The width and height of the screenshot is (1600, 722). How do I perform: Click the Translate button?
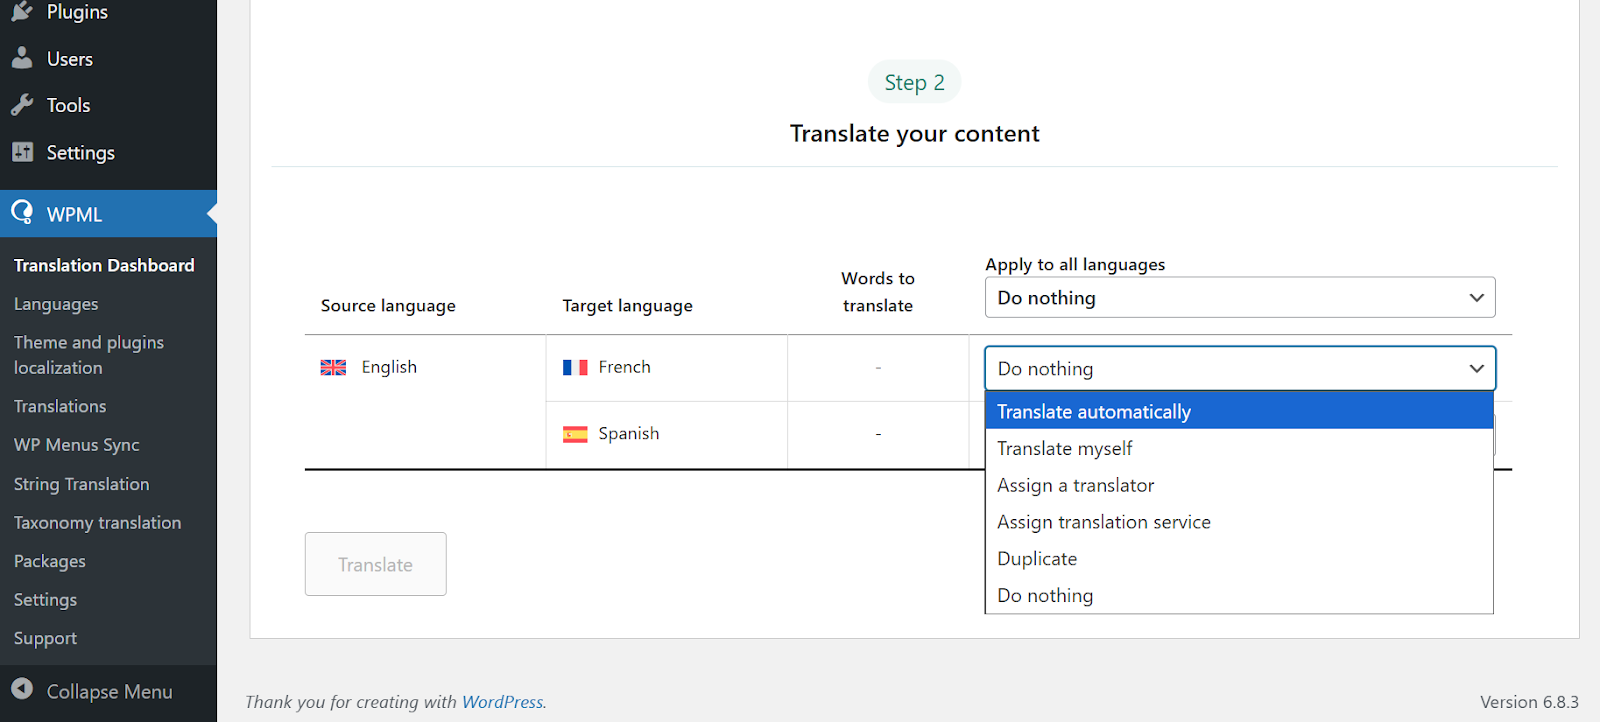376,564
